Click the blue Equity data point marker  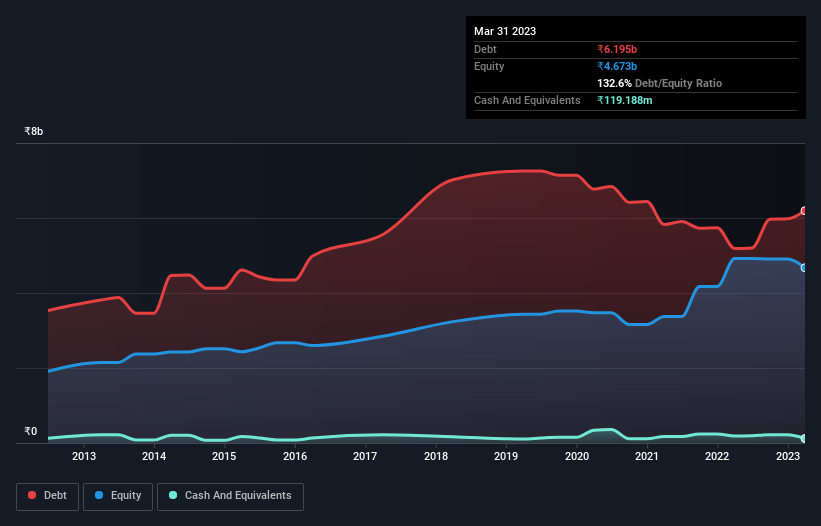[804, 268]
